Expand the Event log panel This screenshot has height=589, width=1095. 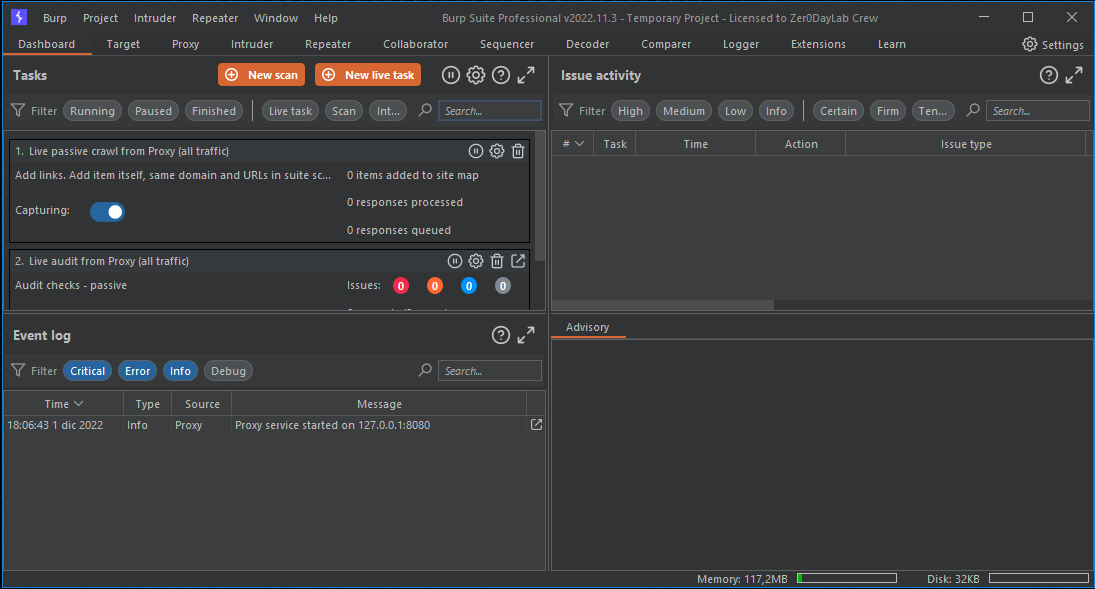click(x=526, y=335)
